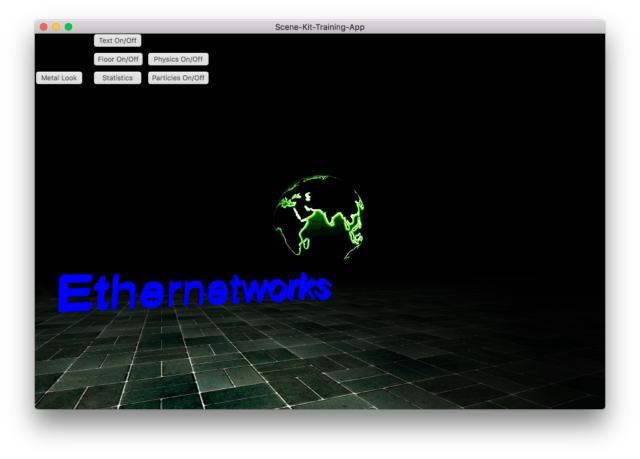
Task: Click the Scene-Kit-Training-App window title
Action: (320, 27)
